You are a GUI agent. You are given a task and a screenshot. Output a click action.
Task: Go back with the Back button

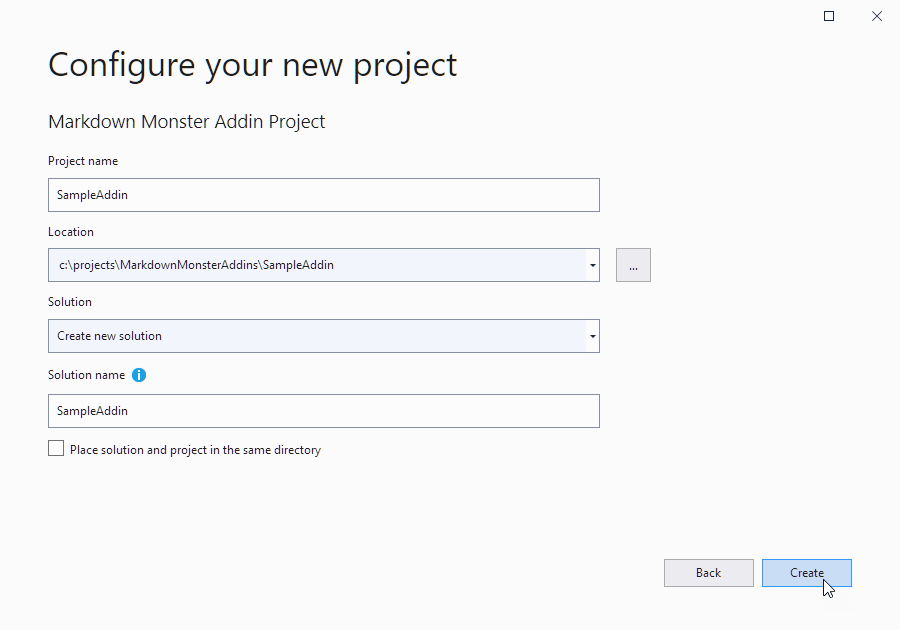708,573
